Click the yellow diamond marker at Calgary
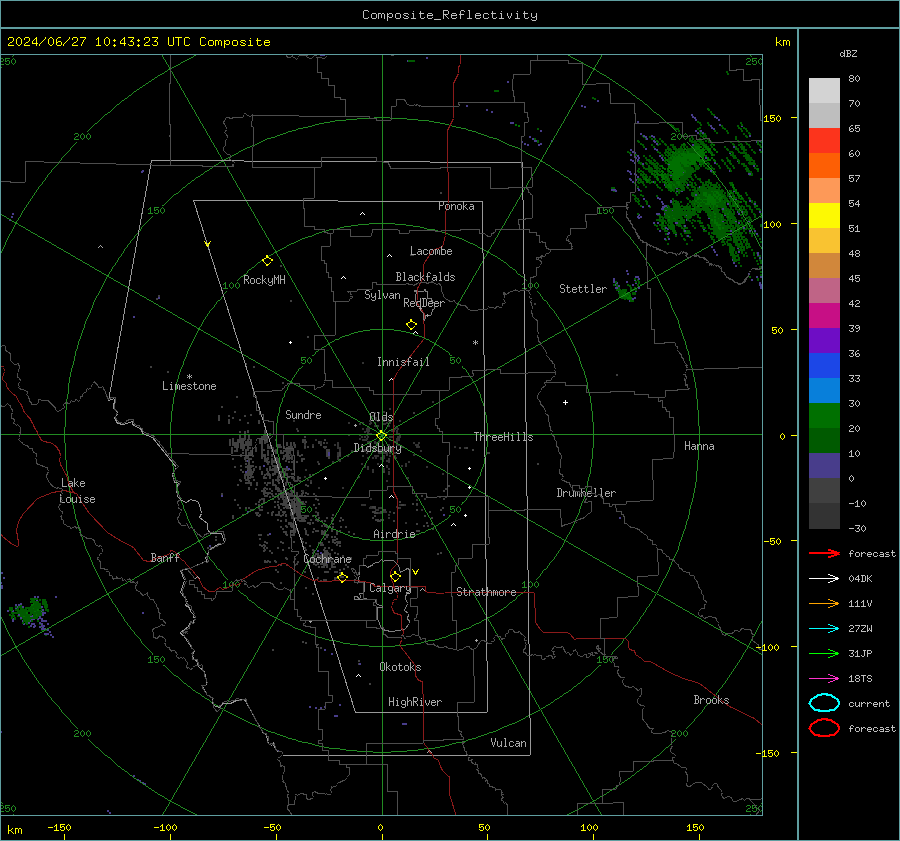The image size is (900, 841). 395,576
